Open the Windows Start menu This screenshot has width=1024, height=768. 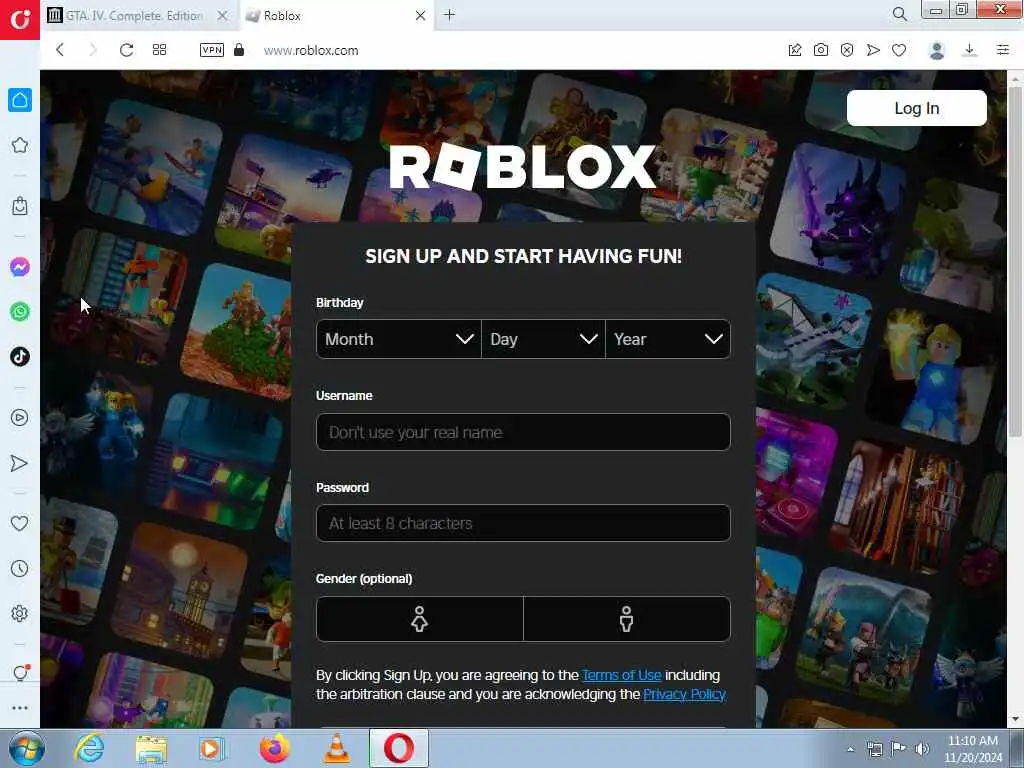tap(26, 748)
